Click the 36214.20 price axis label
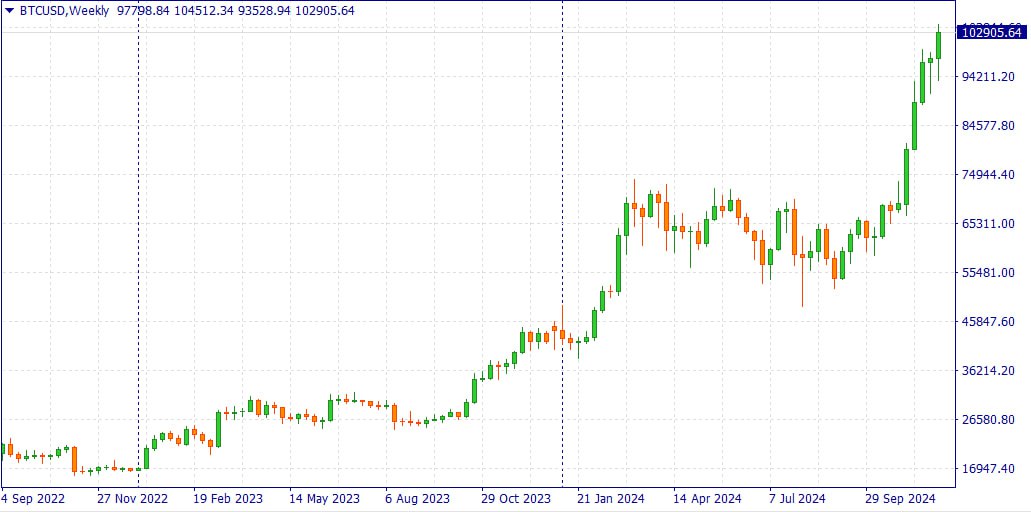The width and height of the screenshot is (1031, 512). point(988,371)
